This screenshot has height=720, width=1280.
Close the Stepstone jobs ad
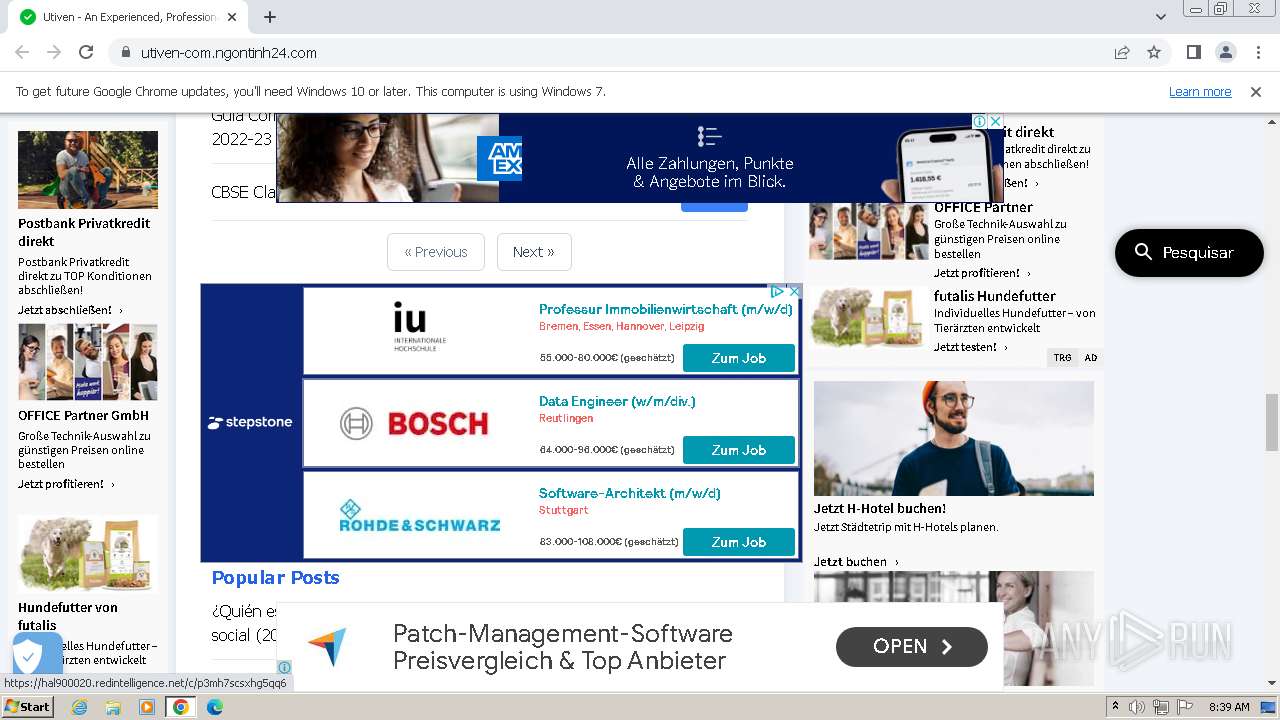pyautogui.click(x=795, y=291)
